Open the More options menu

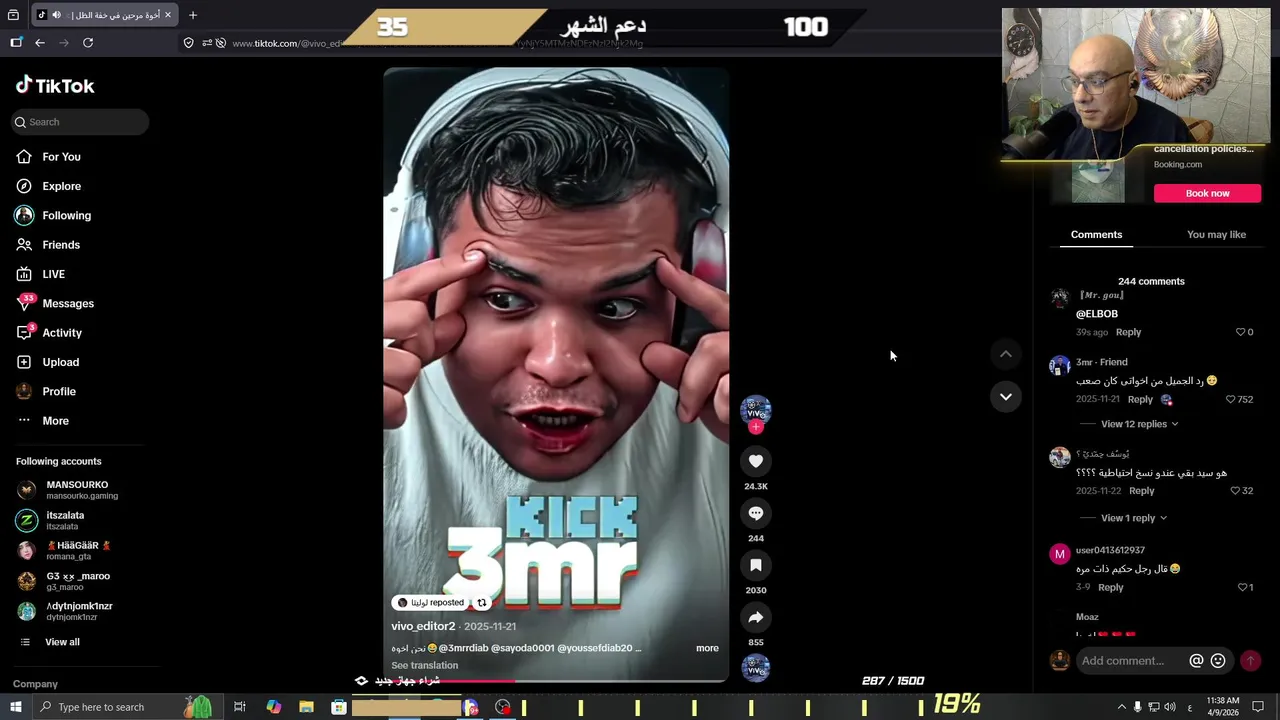[43, 421]
